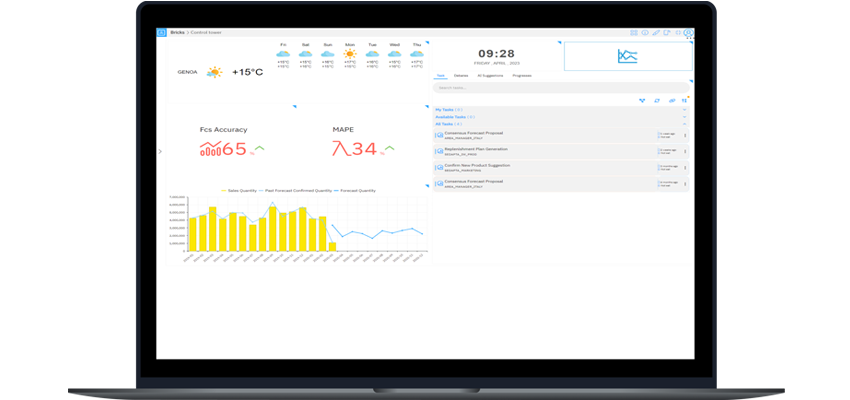Switch to the AI Suggestions tab

(x=489, y=75)
